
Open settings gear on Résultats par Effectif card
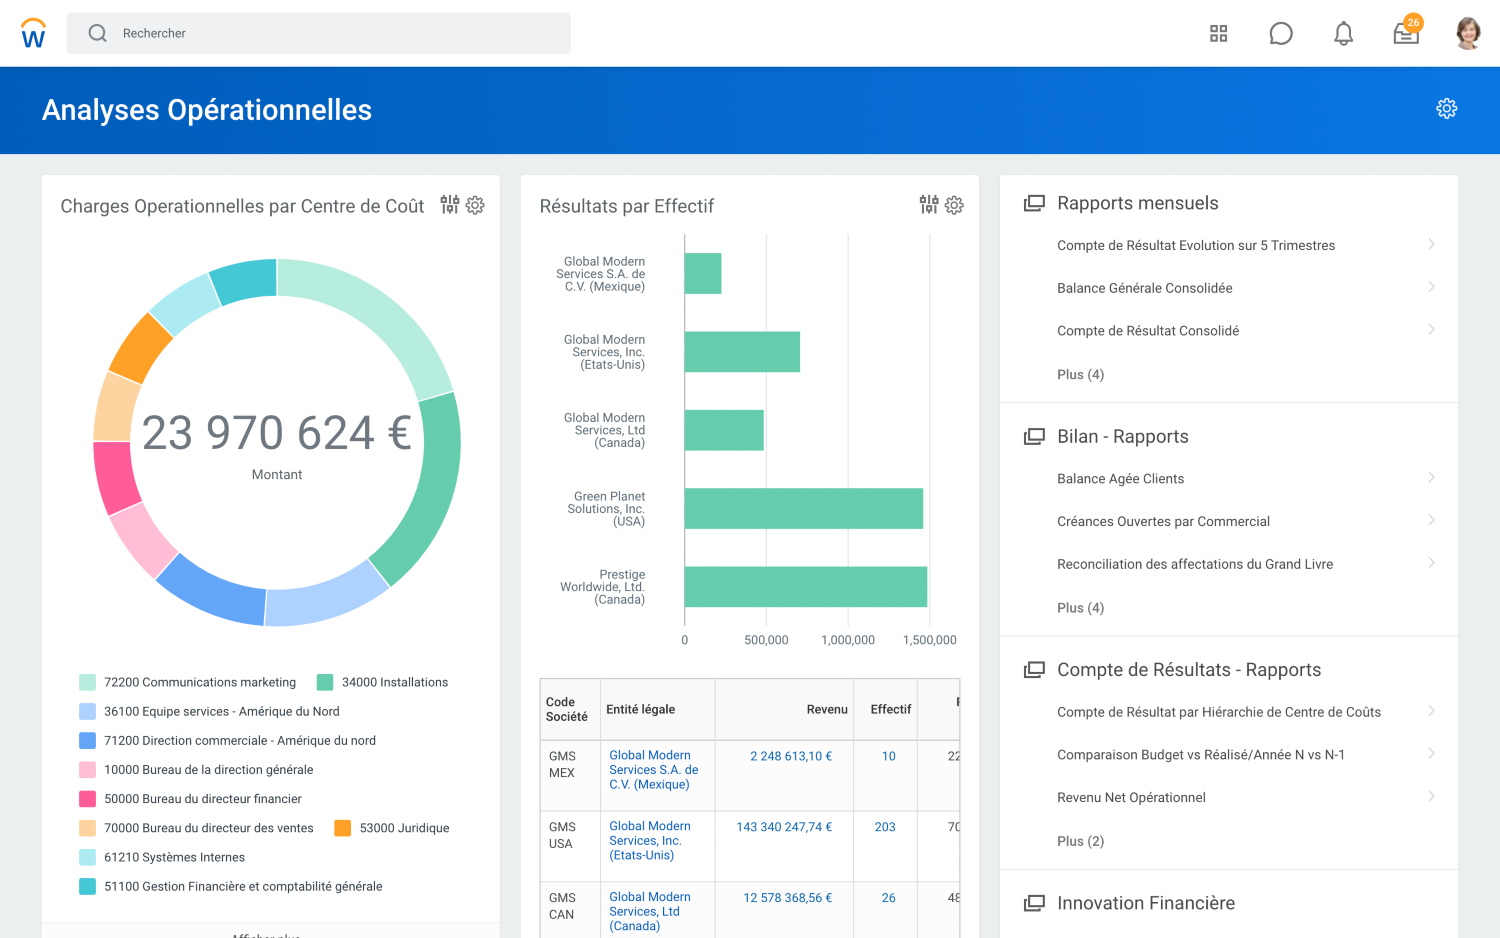pyautogui.click(x=954, y=204)
